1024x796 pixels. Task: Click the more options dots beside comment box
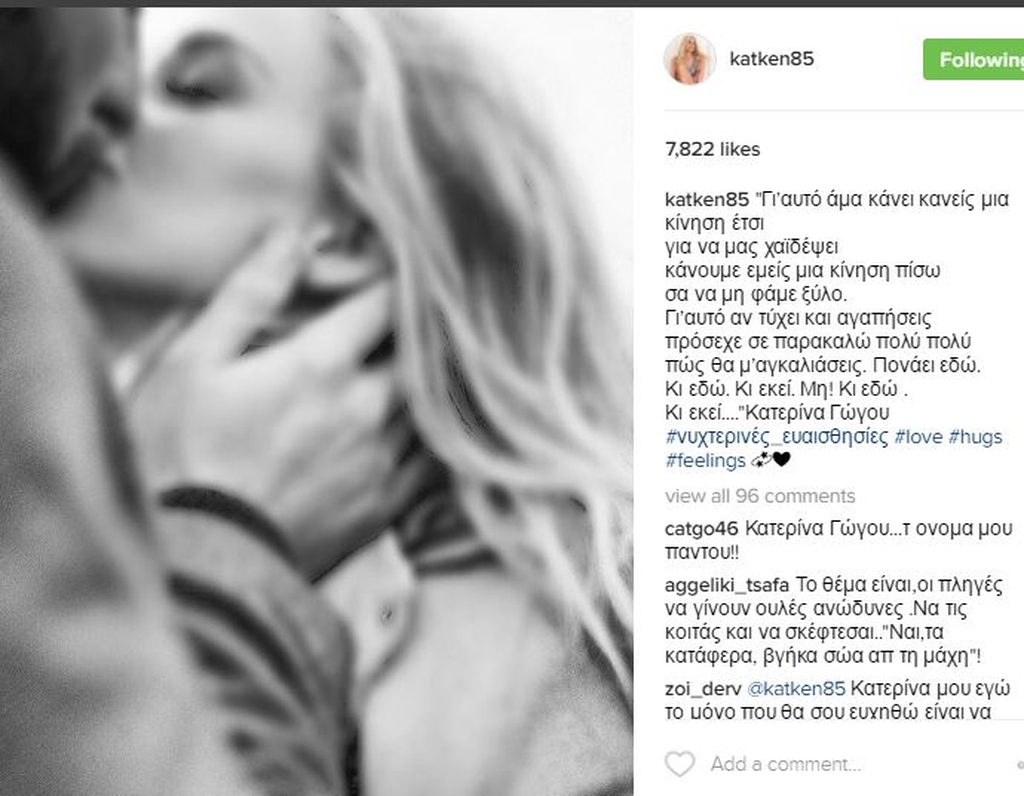[x=1019, y=765]
